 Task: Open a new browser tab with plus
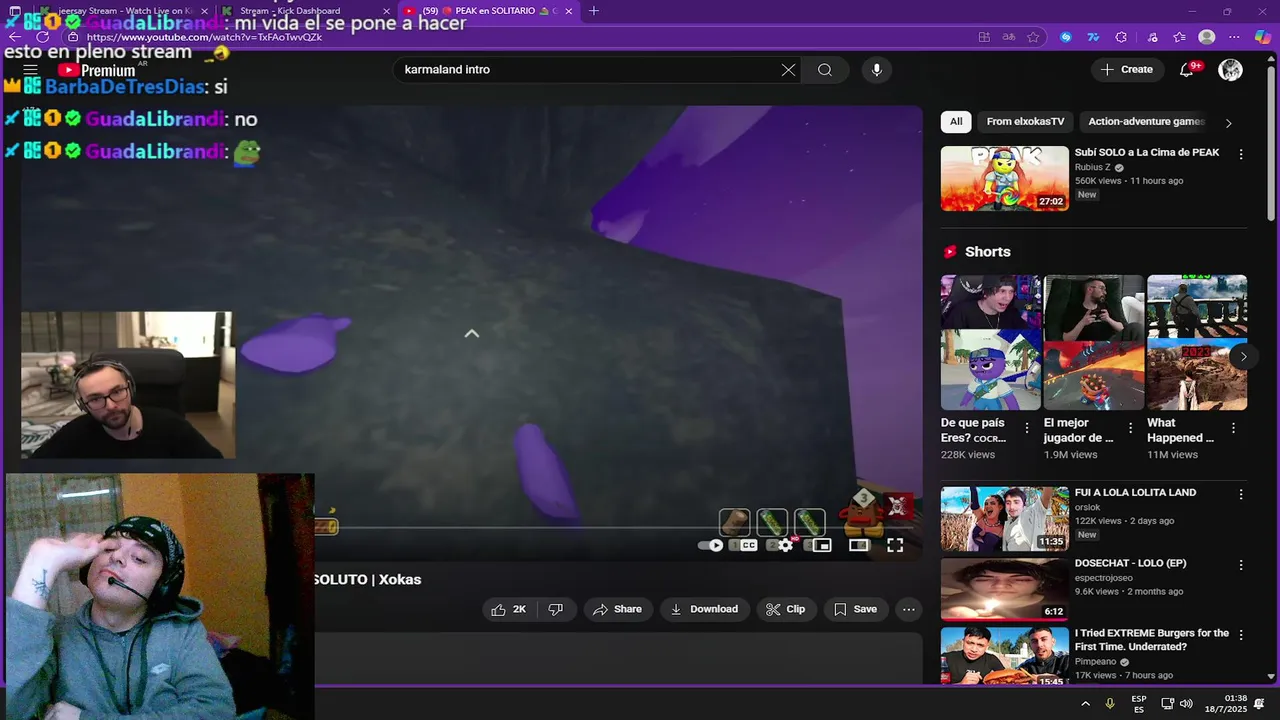point(594,11)
